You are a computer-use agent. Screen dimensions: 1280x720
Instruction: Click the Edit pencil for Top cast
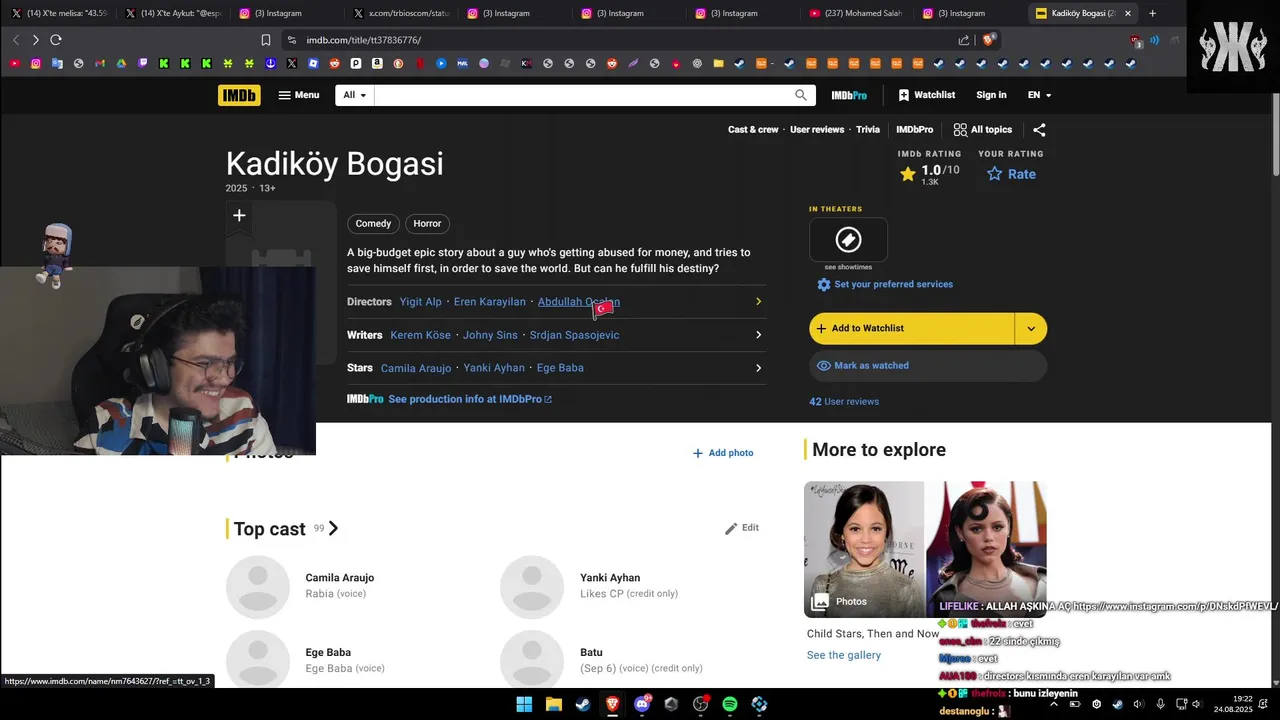[x=742, y=528]
